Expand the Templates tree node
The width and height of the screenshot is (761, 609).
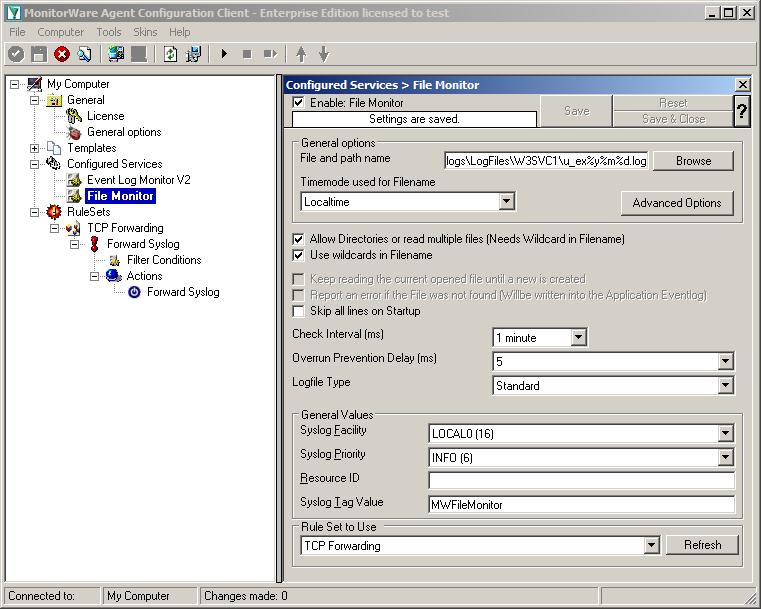(x=34, y=148)
